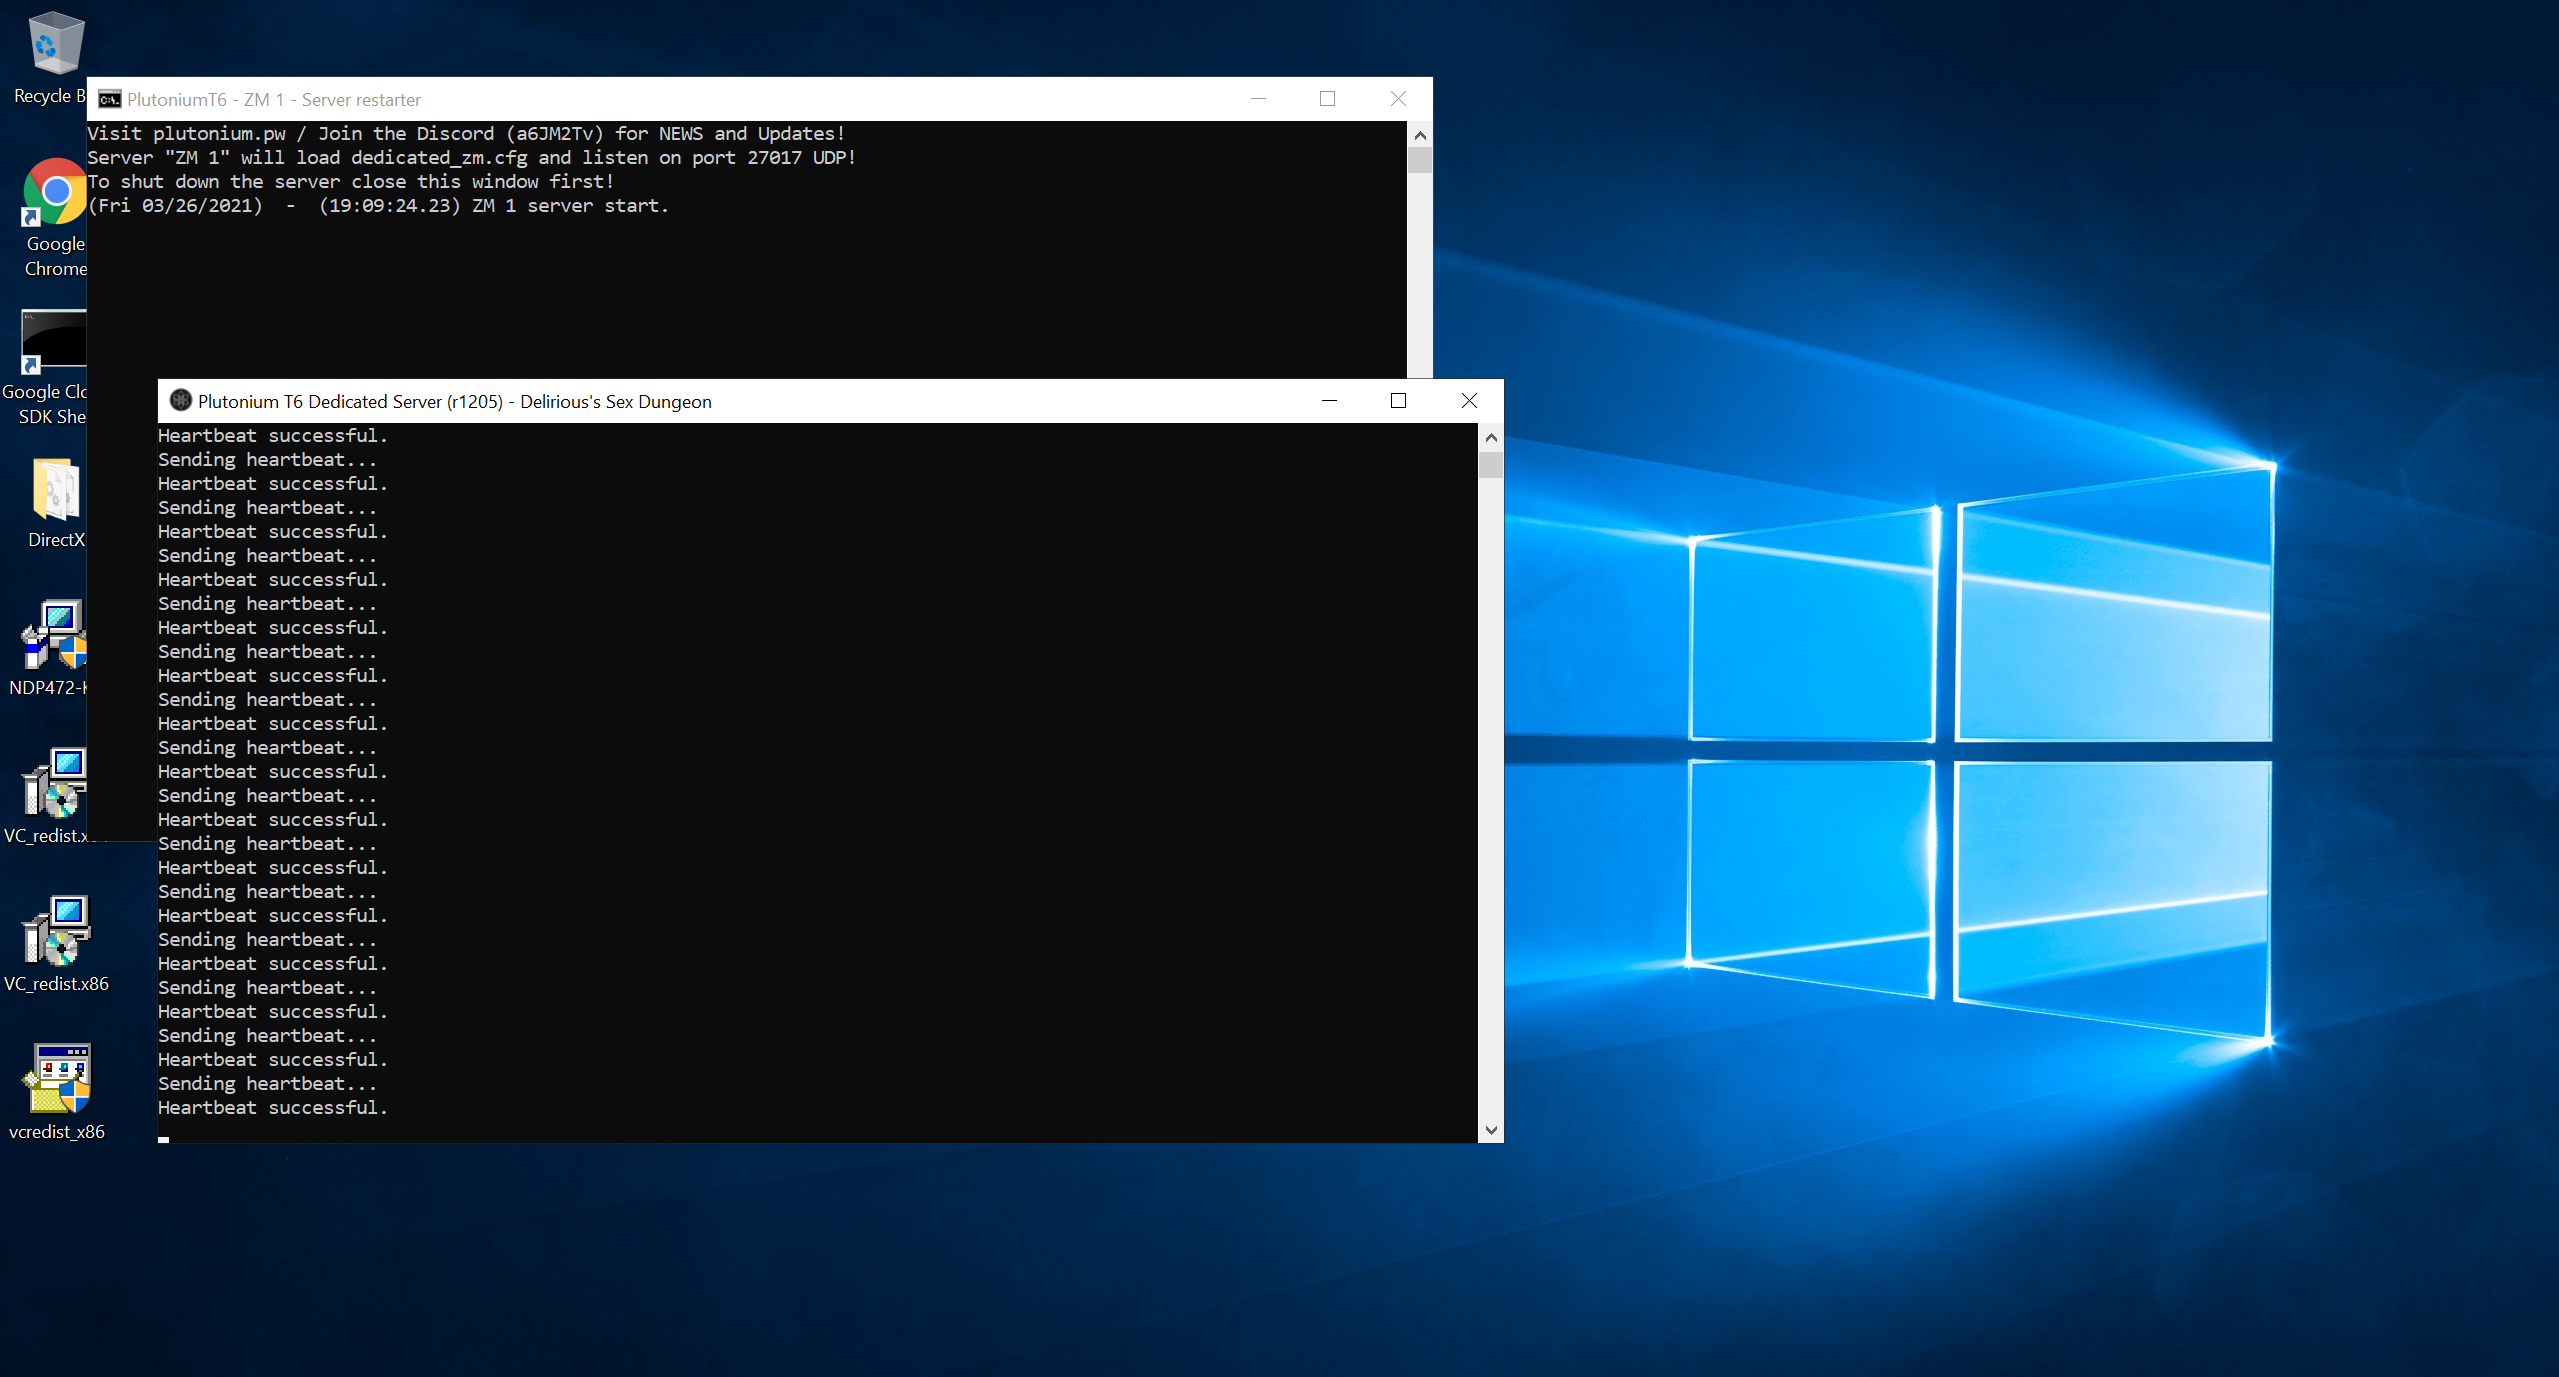Launch the Google Chrome desktop shortcut
2559x1377 pixels.
[54, 216]
